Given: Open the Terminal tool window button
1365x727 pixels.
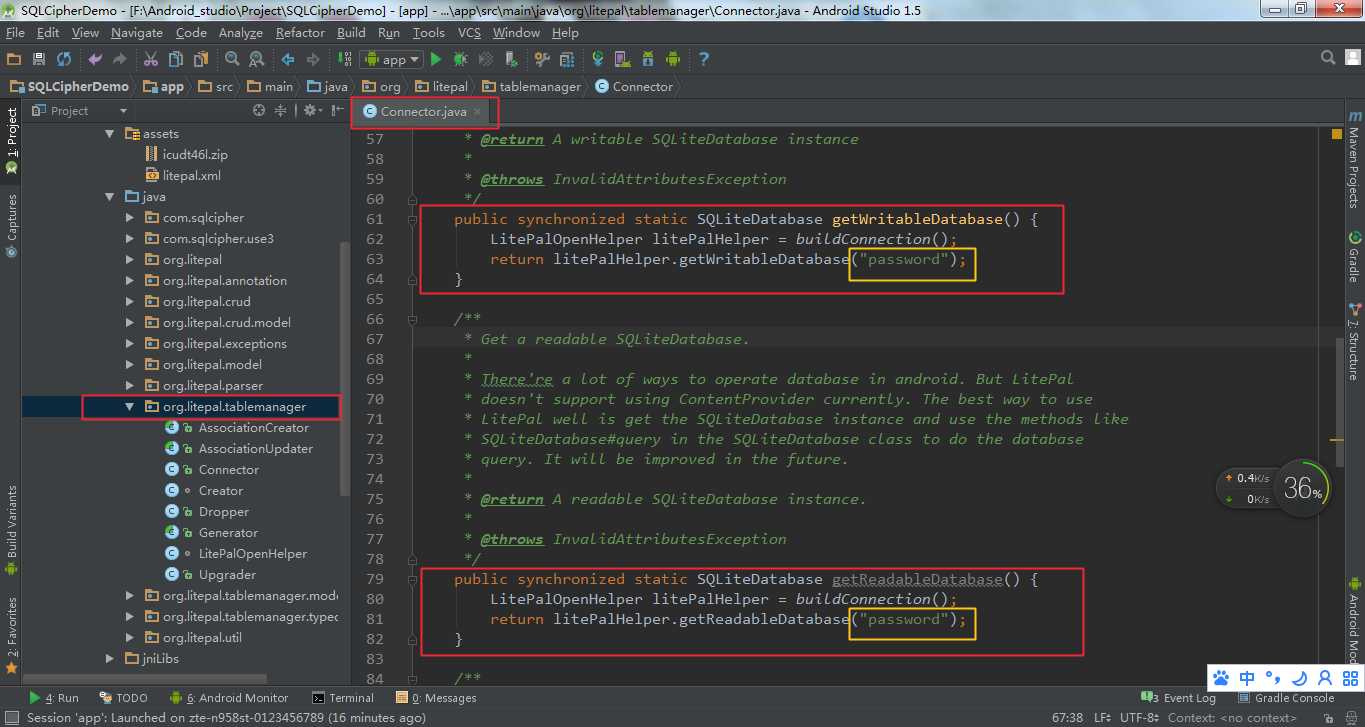Looking at the screenshot, I should point(343,698).
